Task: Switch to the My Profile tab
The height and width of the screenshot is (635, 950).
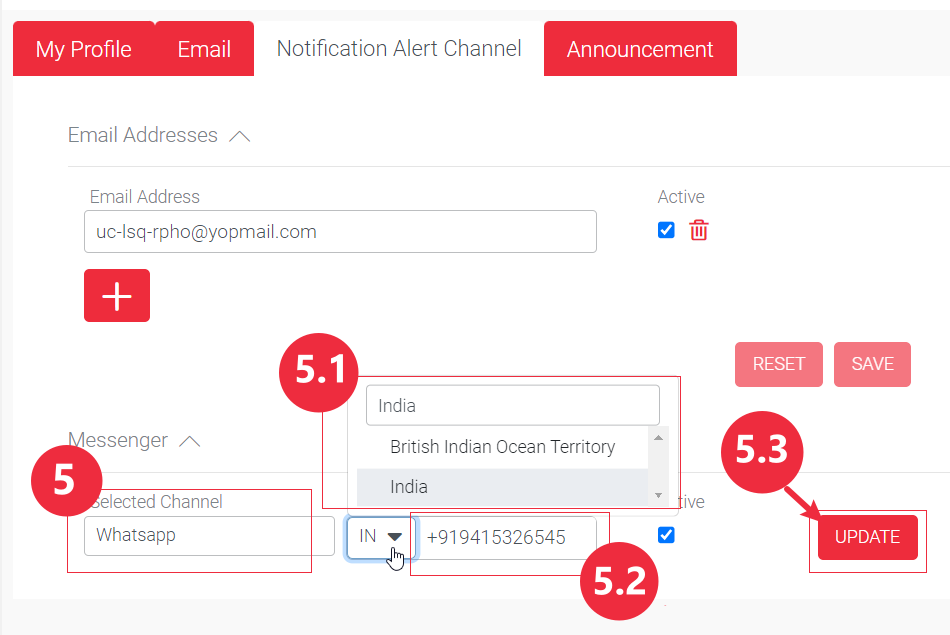Action: (84, 49)
